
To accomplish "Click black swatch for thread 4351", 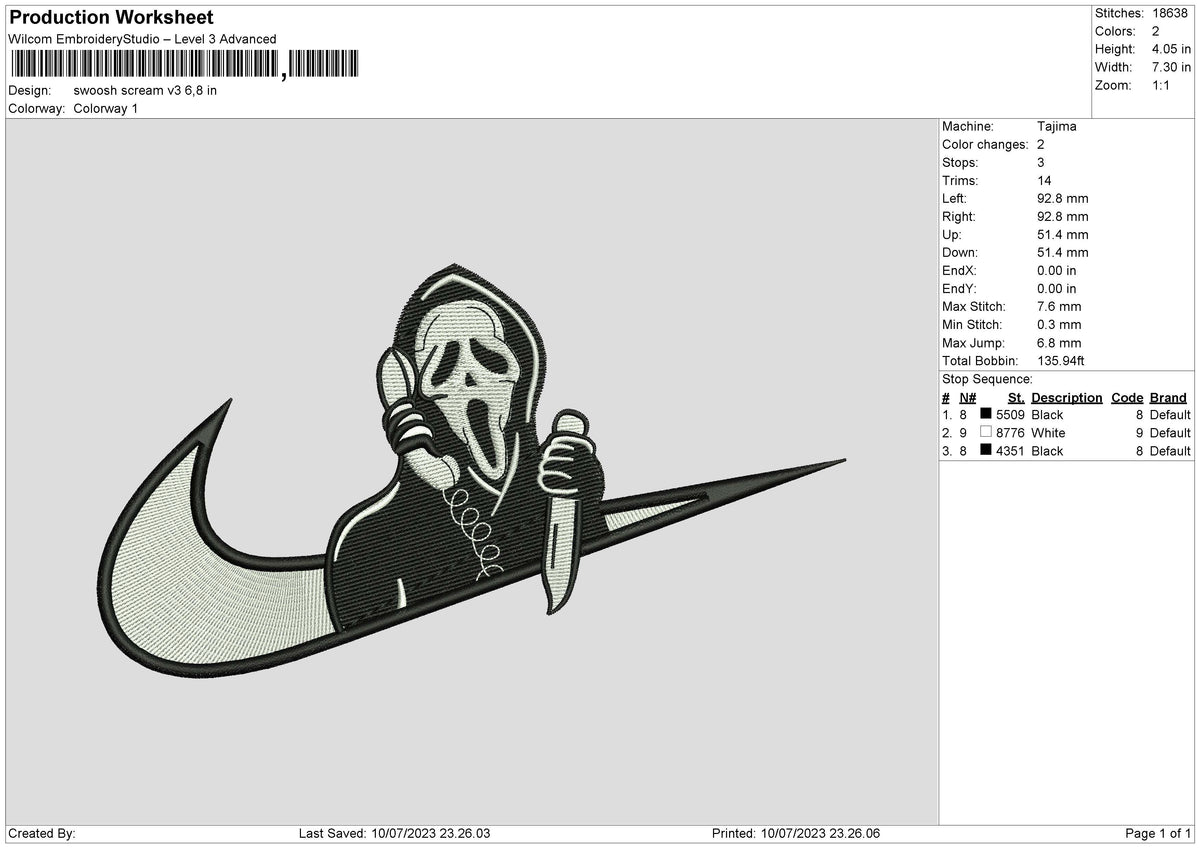I will pyautogui.click(x=986, y=451).
